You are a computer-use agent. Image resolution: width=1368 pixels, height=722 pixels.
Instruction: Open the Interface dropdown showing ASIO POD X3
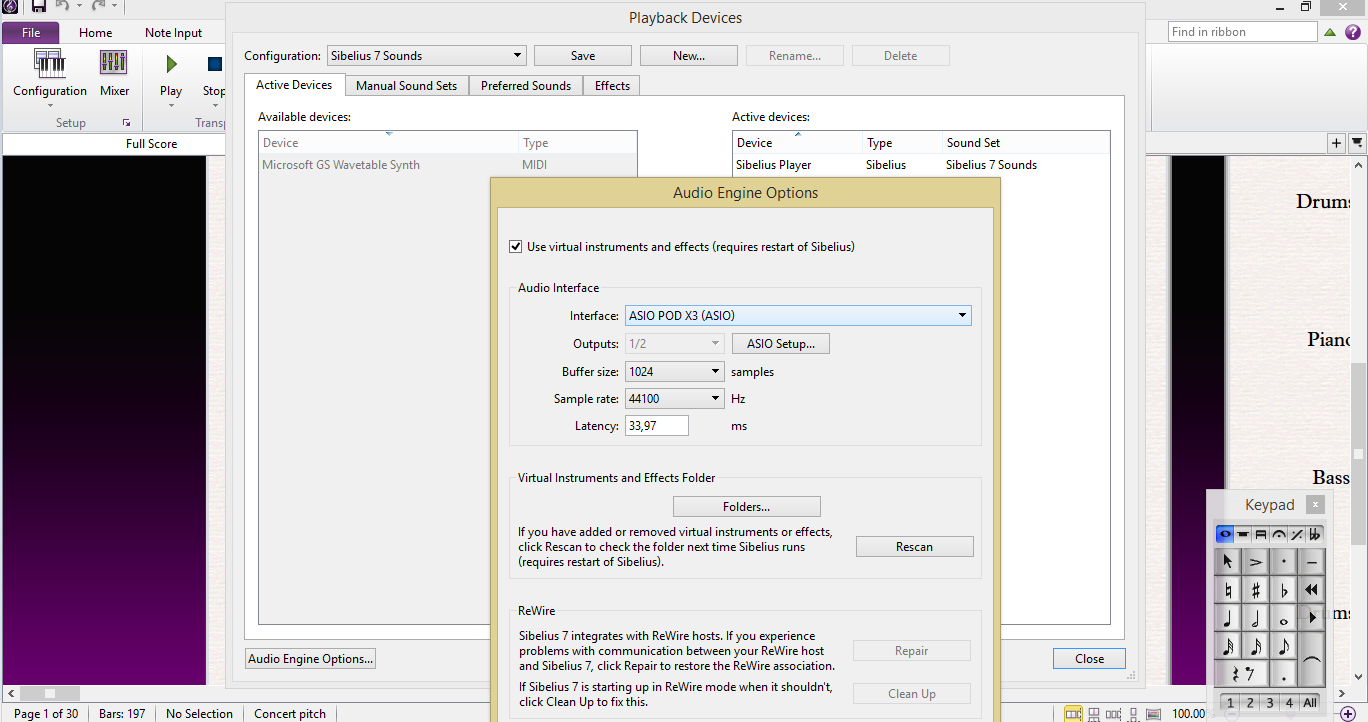(798, 315)
